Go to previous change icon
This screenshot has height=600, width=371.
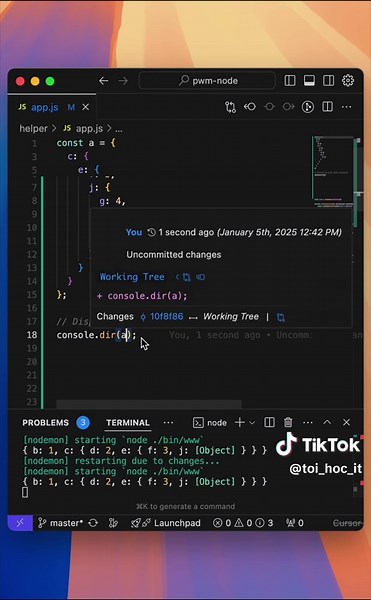tap(250, 107)
